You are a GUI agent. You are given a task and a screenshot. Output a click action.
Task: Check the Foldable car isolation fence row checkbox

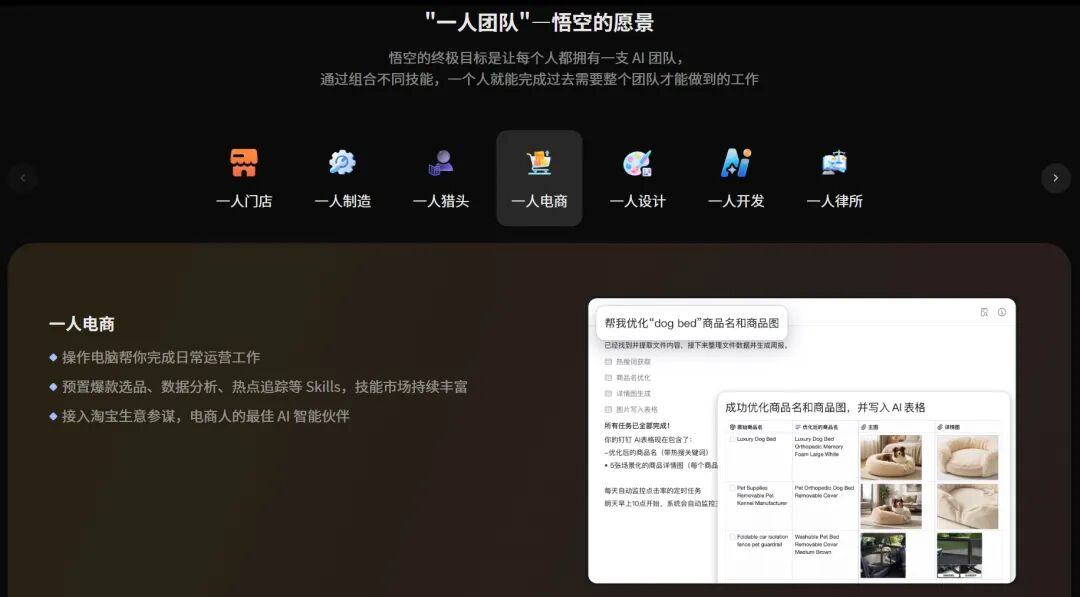coord(732,537)
